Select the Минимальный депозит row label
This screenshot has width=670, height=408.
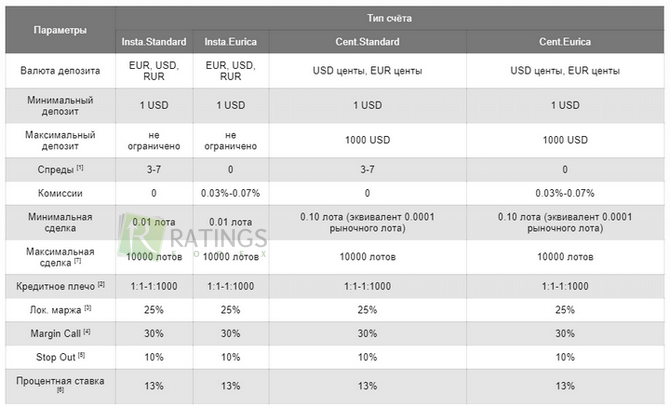tap(60, 105)
